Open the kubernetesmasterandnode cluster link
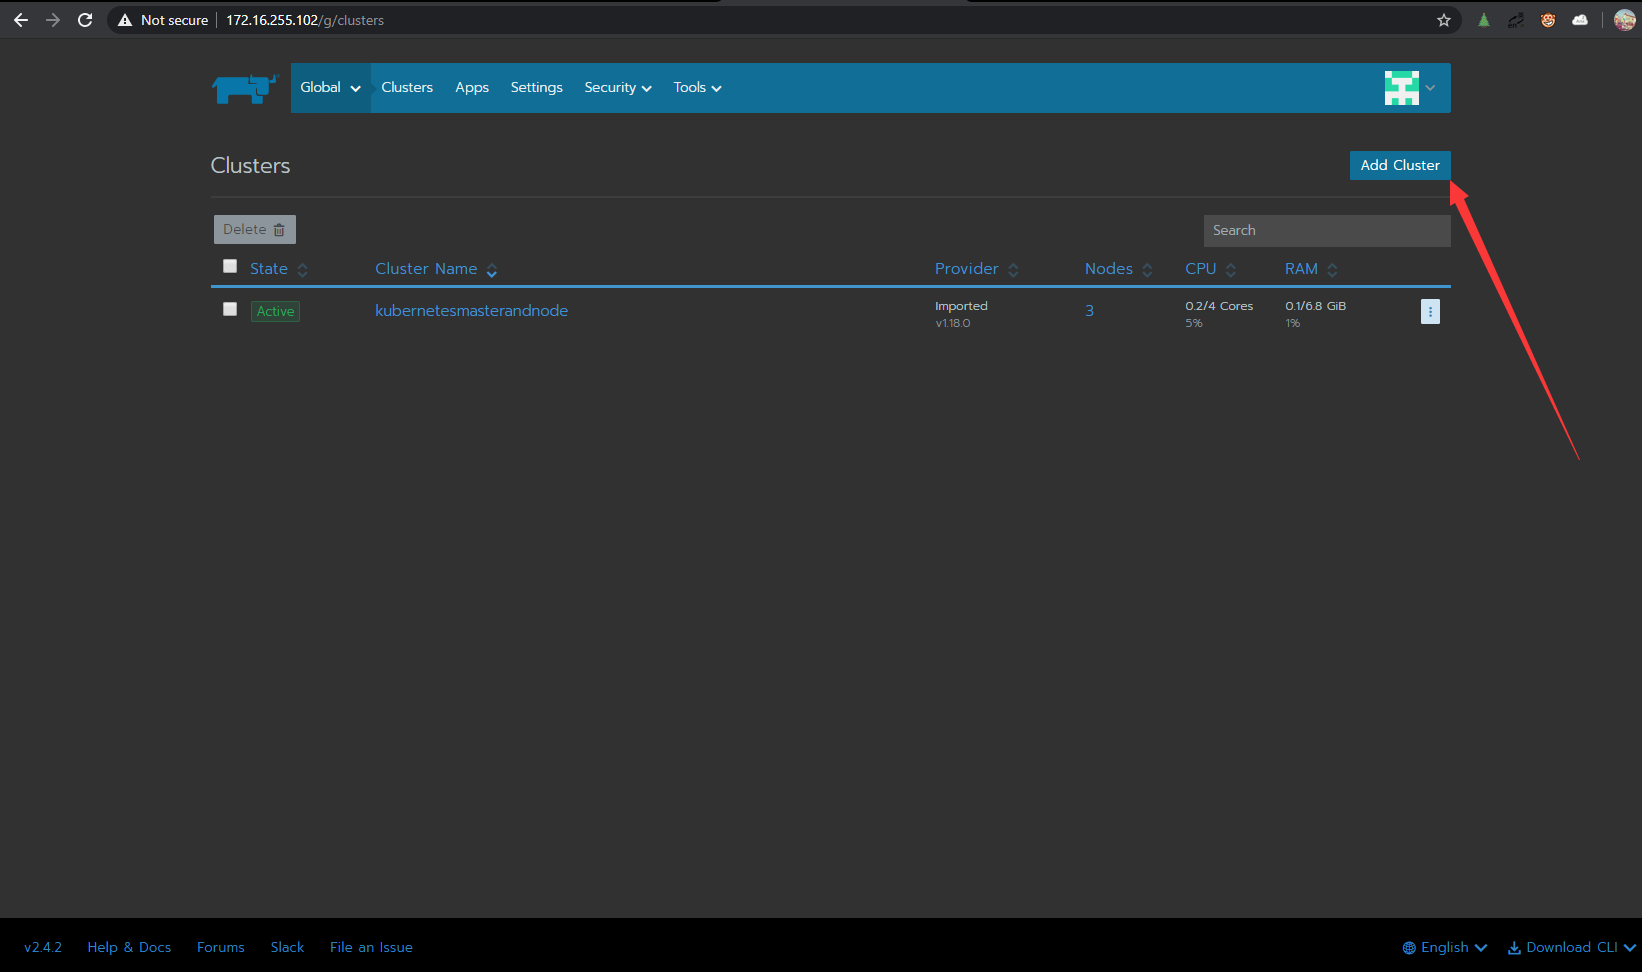Screen dimensions: 1642x972 pyautogui.click(x=471, y=311)
